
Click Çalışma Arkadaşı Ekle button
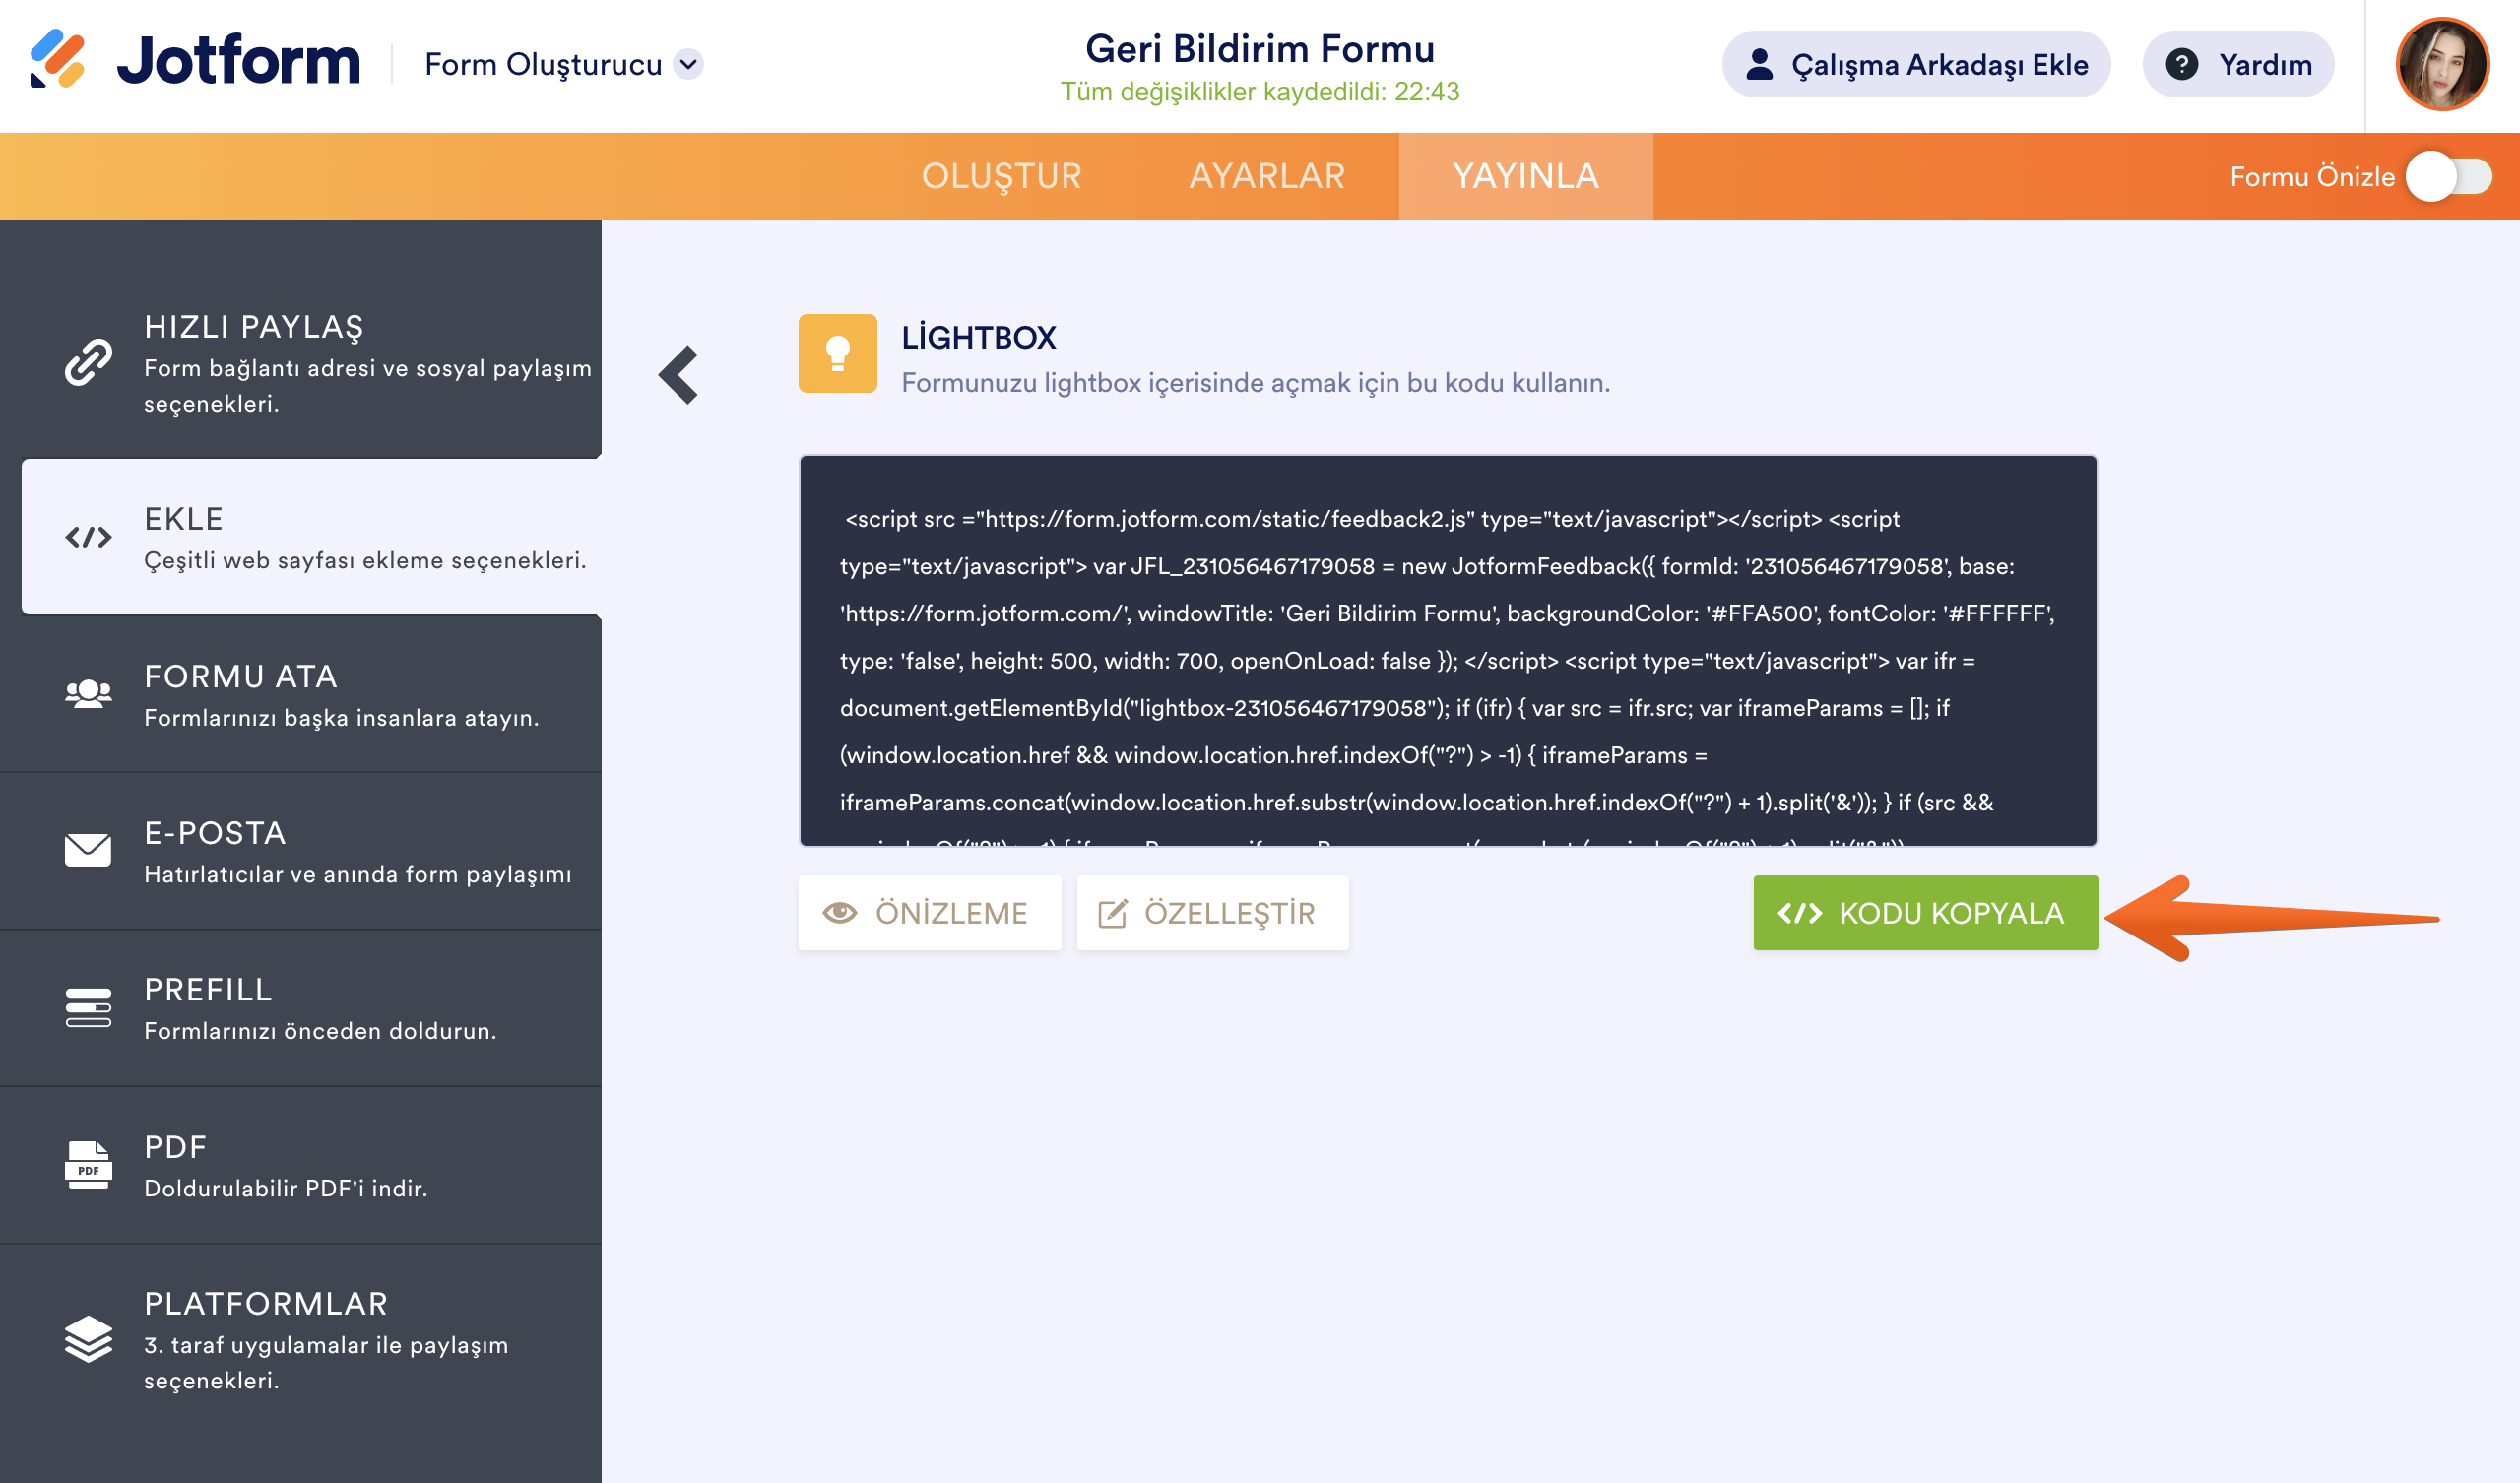tap(1915, 65)
